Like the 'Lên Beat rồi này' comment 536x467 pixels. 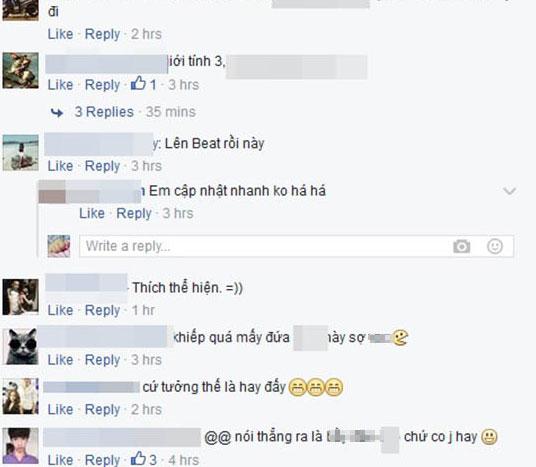[60, 166]
